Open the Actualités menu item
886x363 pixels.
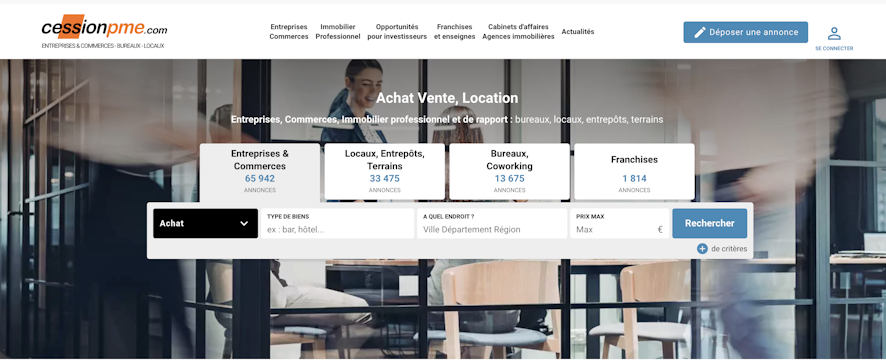click(577, 32)
